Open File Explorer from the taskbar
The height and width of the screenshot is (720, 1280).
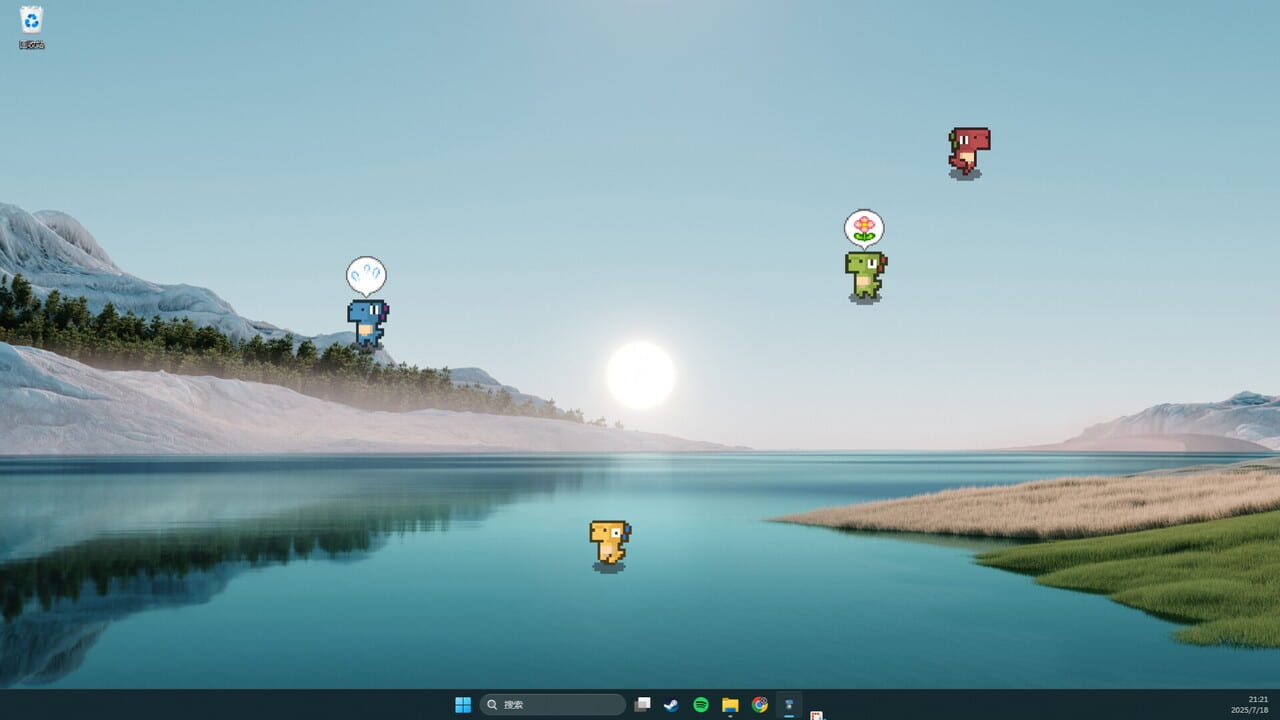[x=730, y=704]
